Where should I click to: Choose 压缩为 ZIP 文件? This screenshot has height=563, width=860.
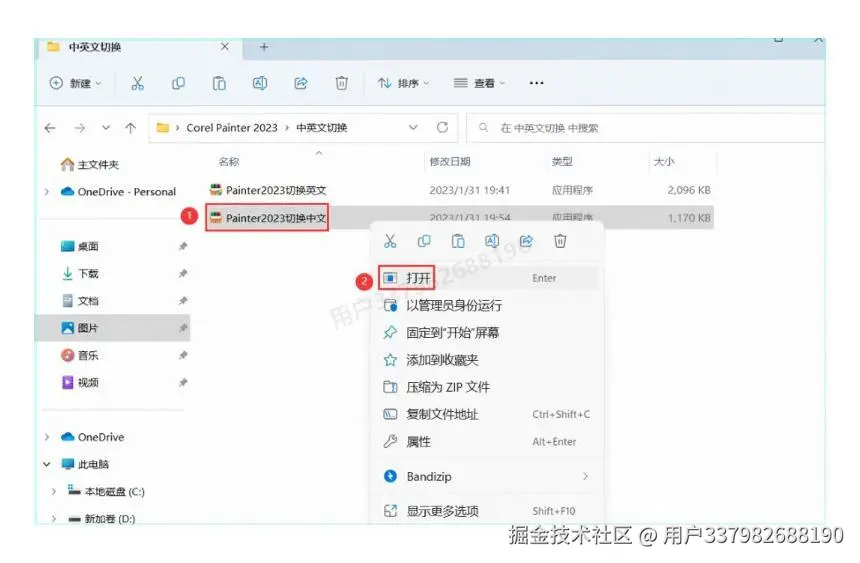pyautogui.click(x=487, y=387)
